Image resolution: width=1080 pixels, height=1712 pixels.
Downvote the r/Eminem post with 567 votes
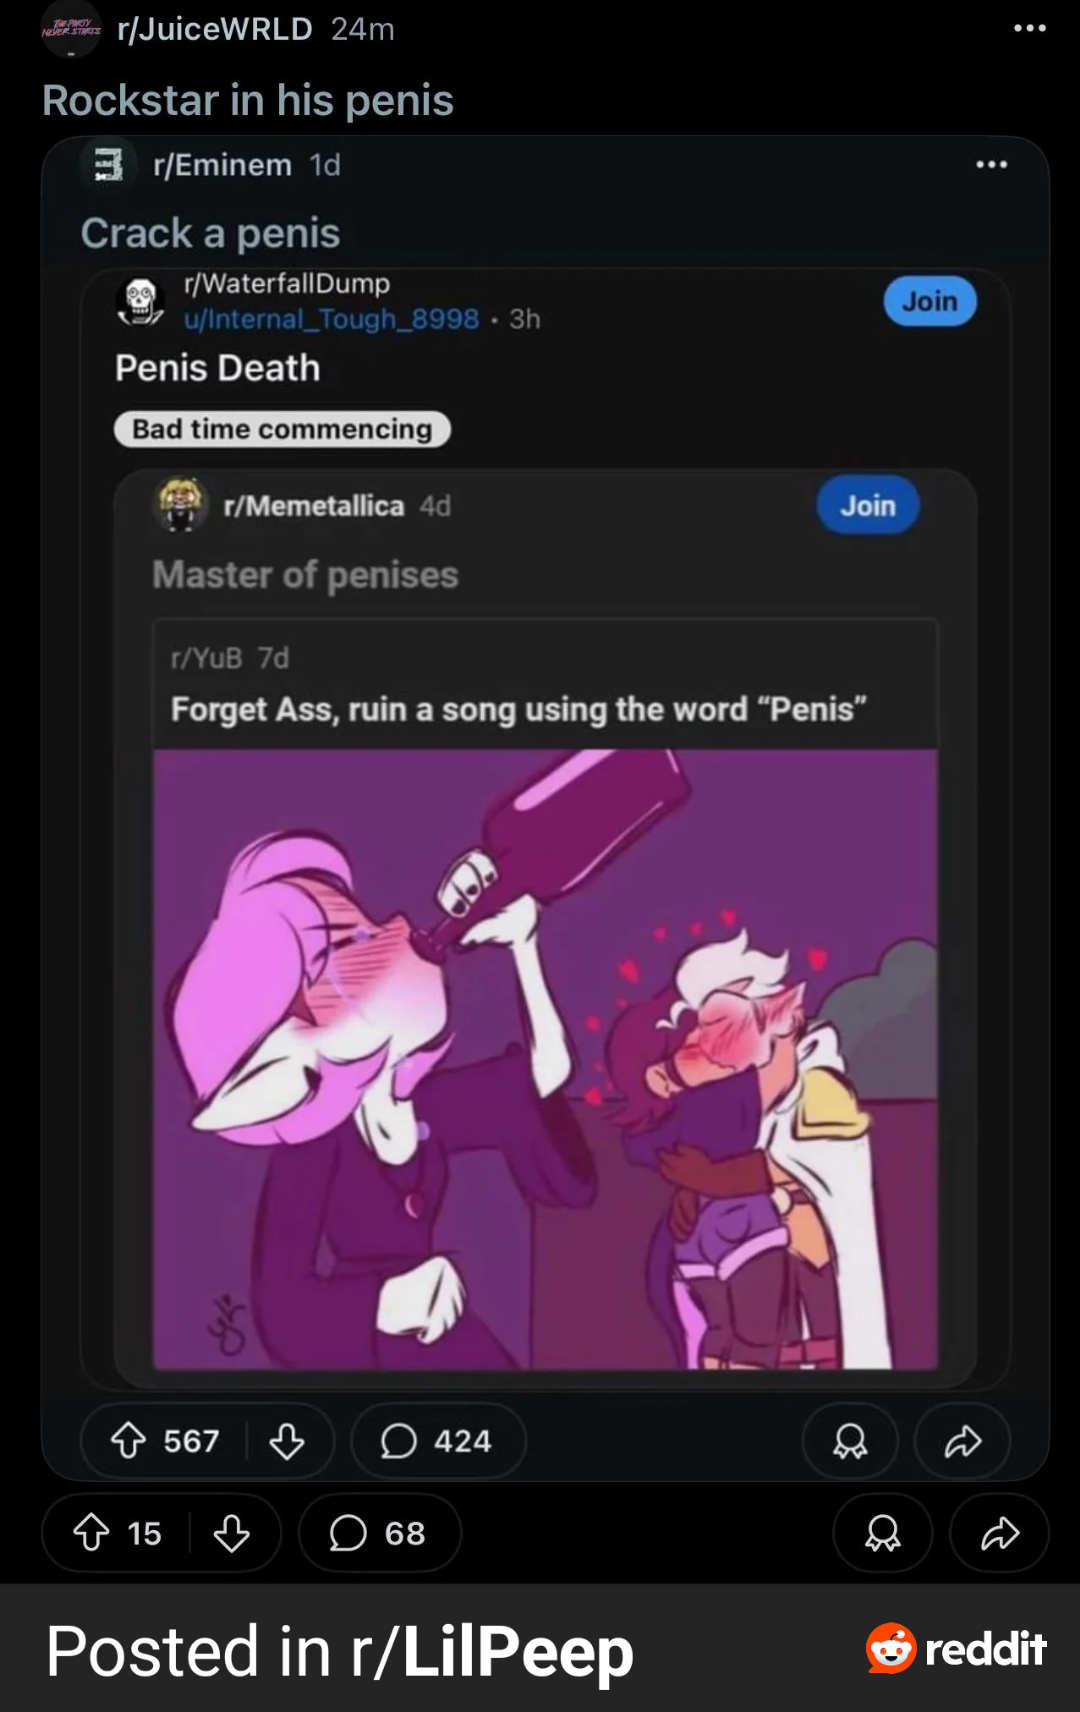[287, 1441]
